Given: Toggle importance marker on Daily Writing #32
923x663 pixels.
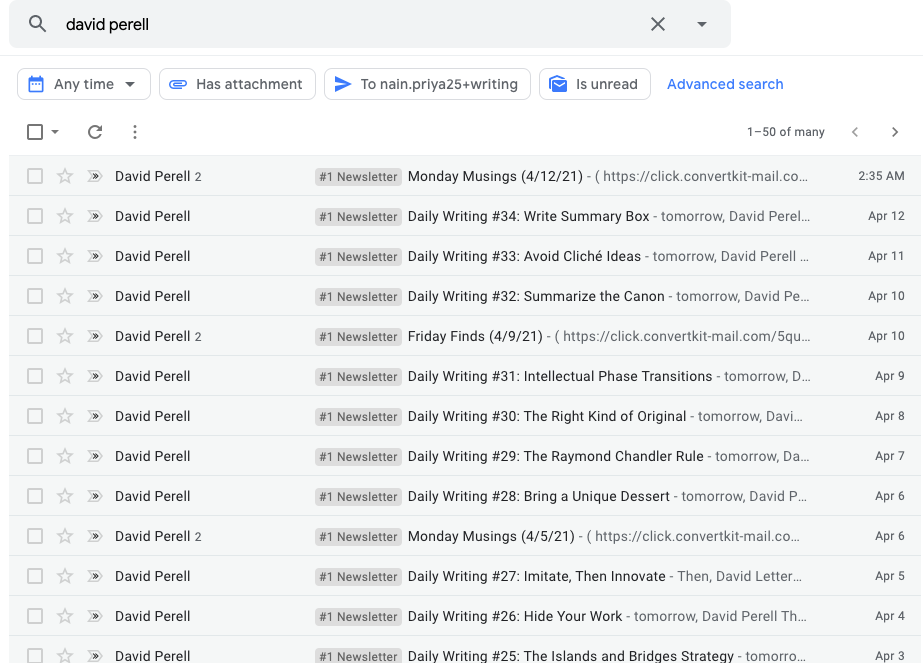Looking at the screenshot, I should click(x=94, y=296).
